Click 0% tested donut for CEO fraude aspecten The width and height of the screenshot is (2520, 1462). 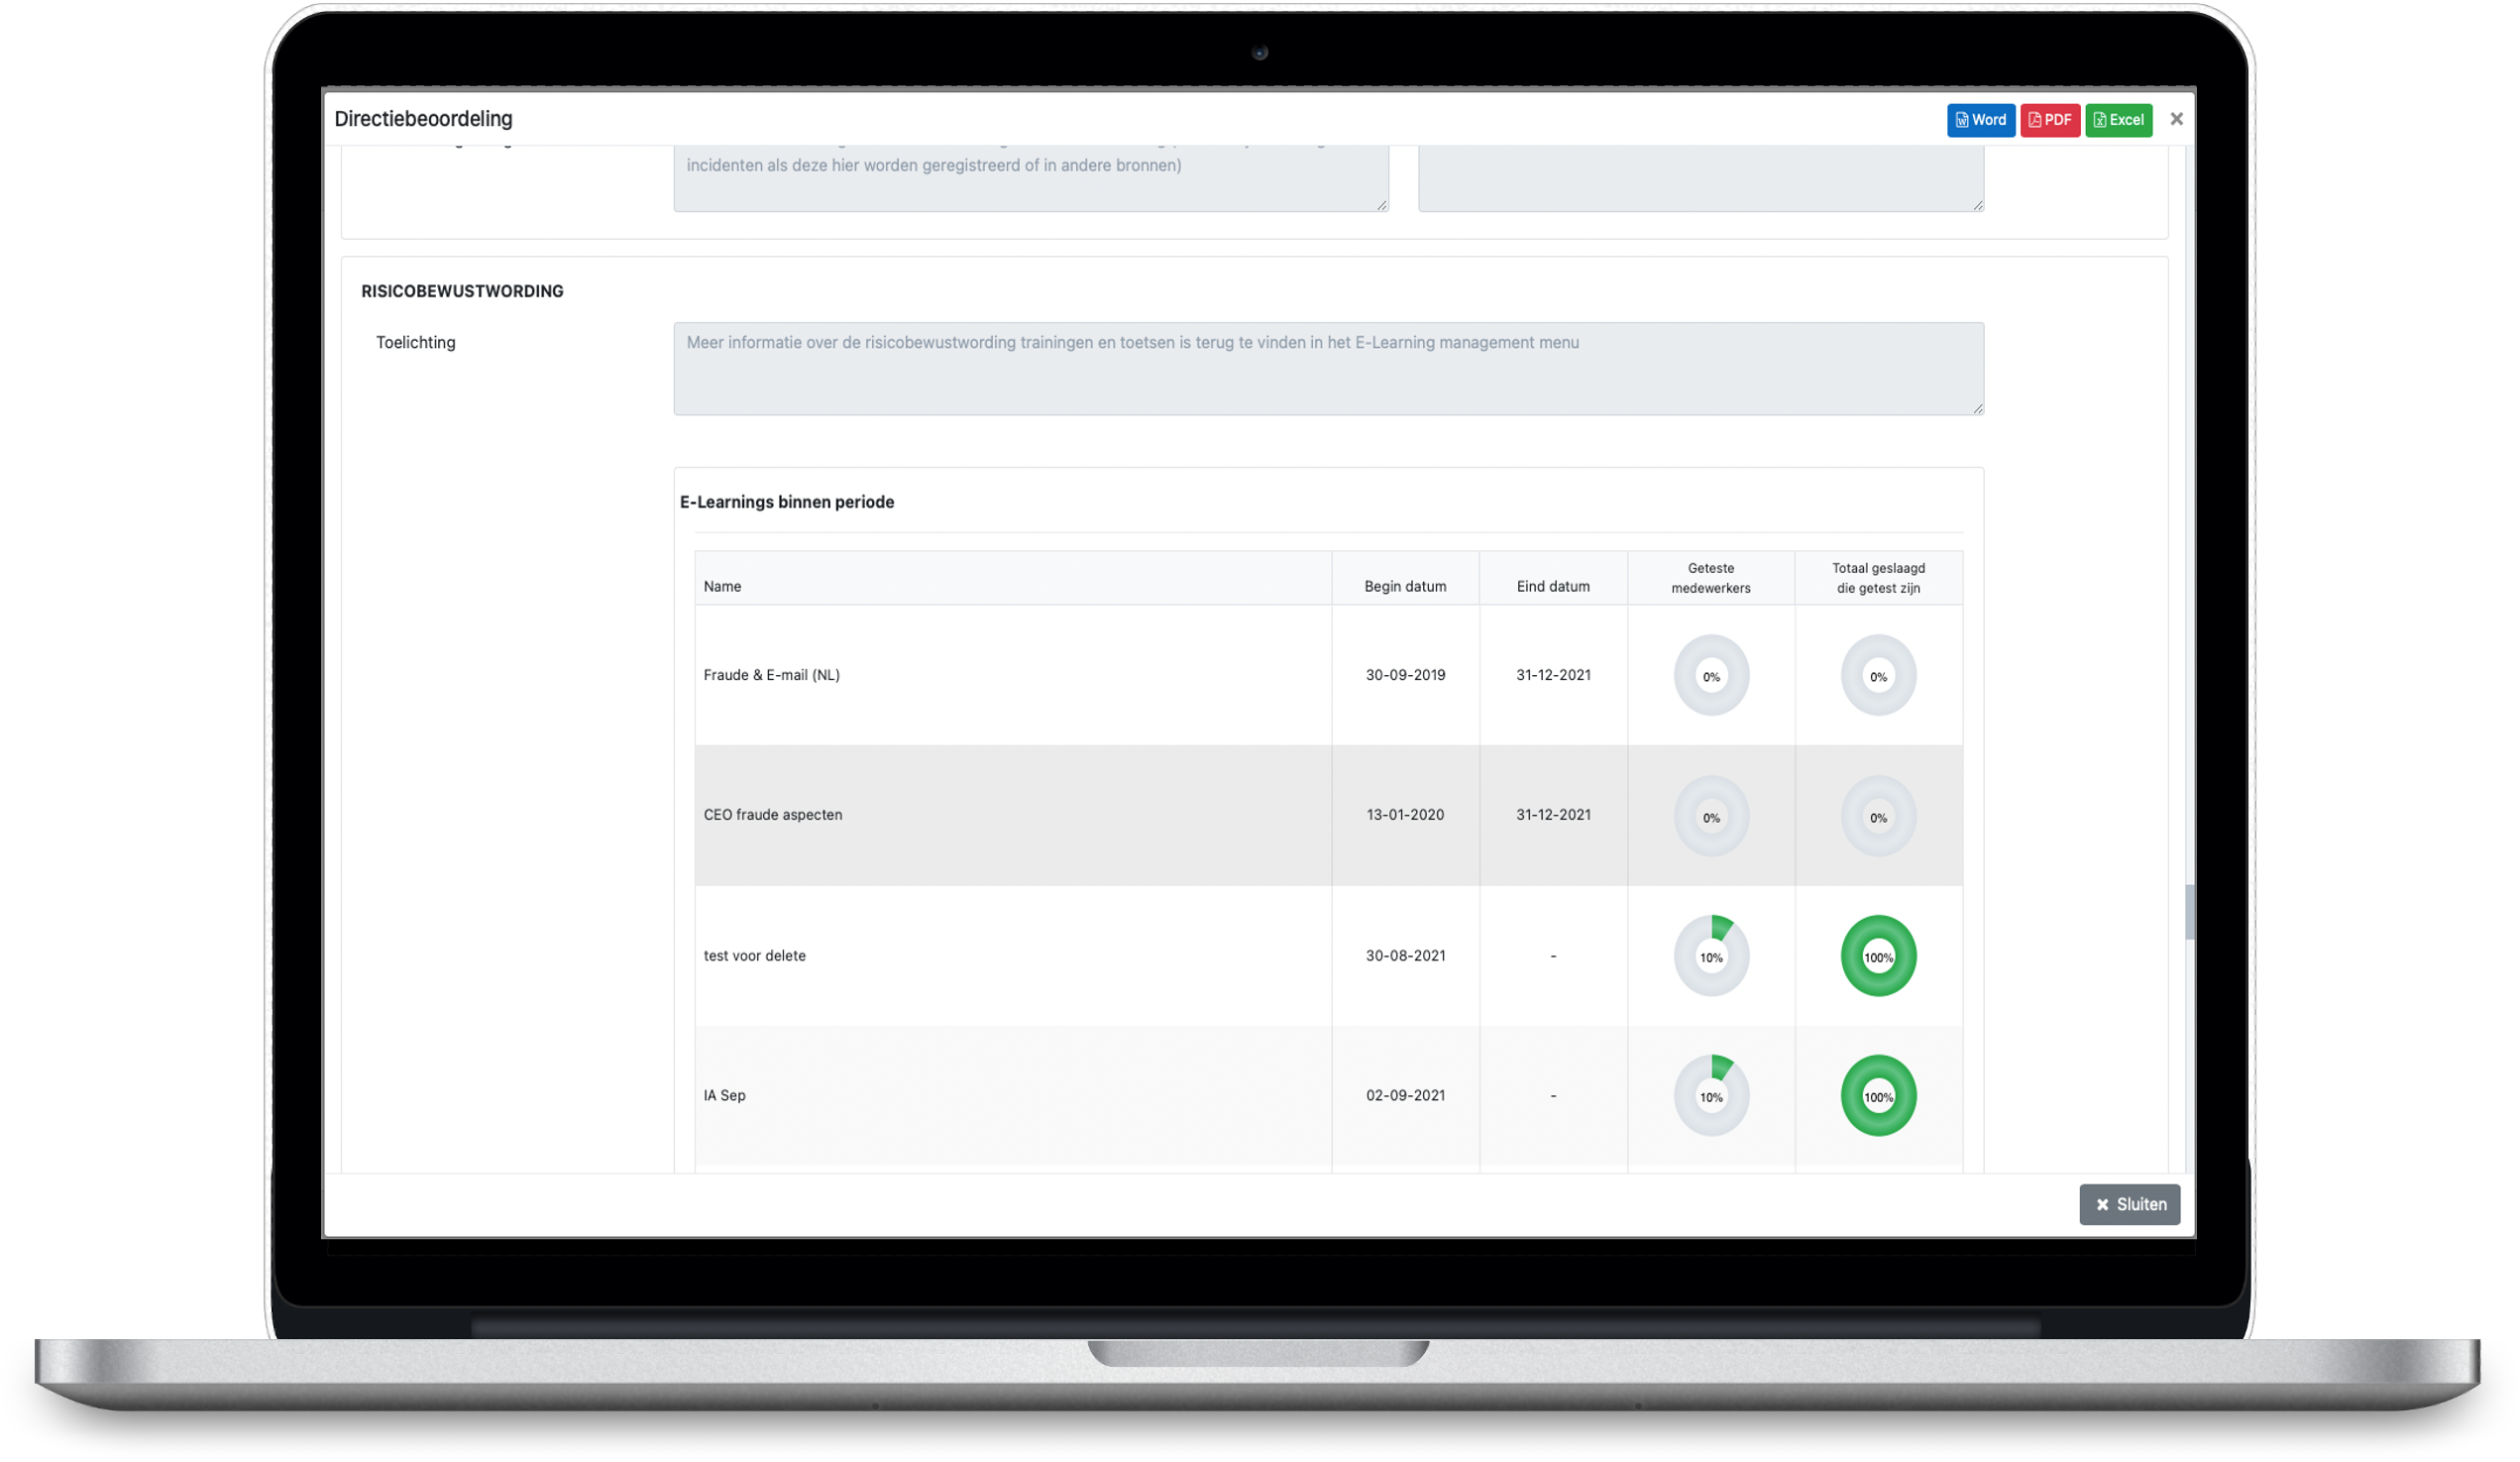pyautogui.click(x=1711, y=816)
